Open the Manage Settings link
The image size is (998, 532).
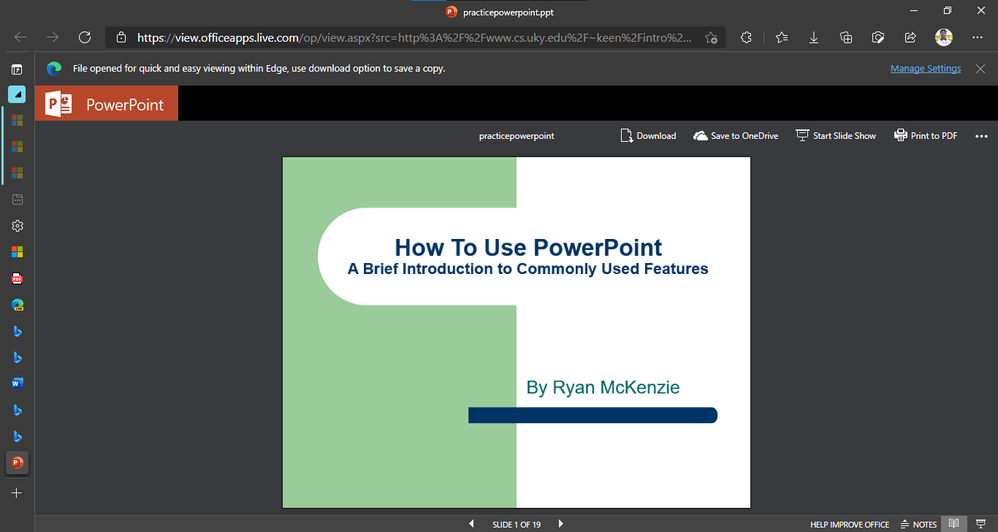(x=925, y=69)
